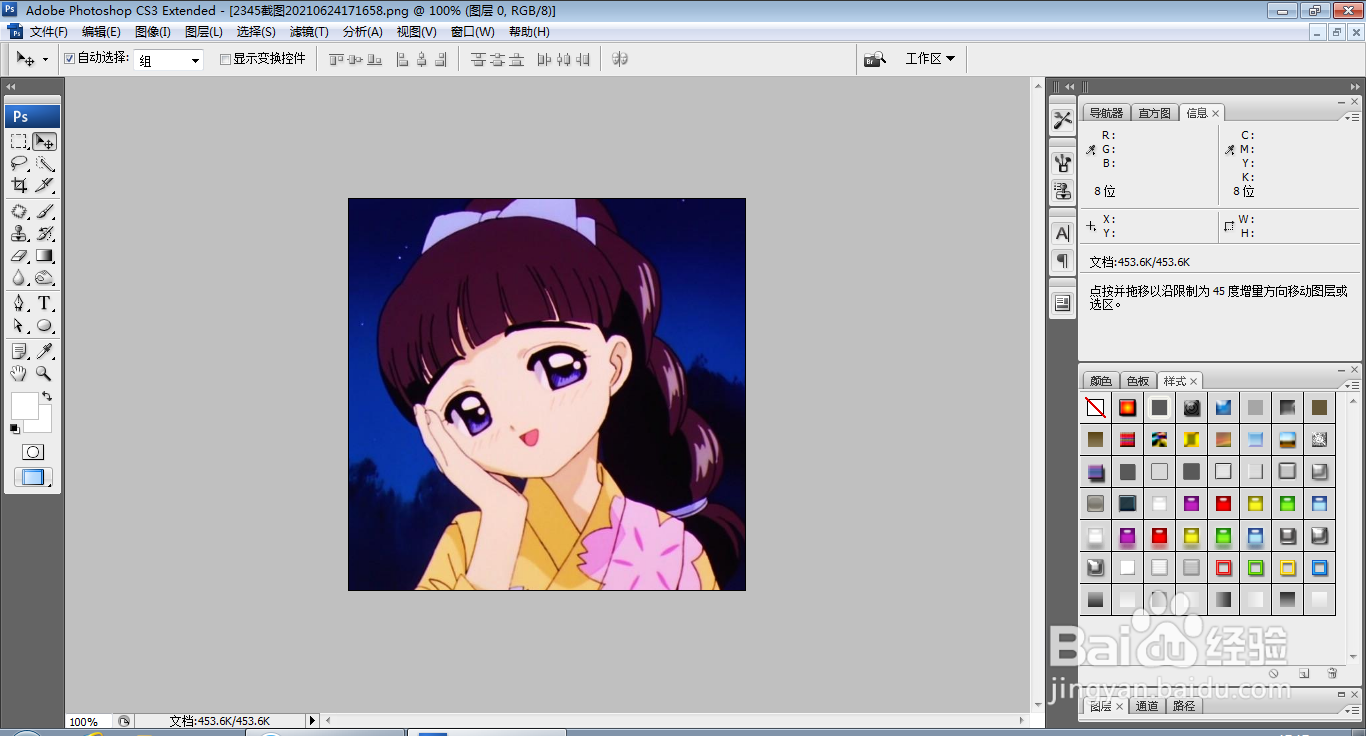This screenshot has width=1366, height=736.
Task: Click the Go to Bridge icon
Action: pos(875,59)
